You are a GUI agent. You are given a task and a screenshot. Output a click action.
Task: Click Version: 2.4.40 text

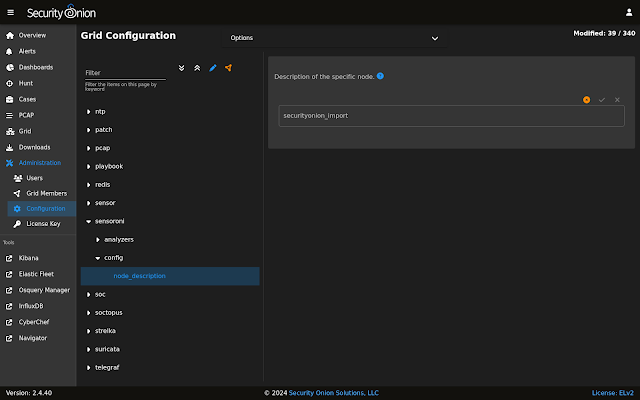29,393
